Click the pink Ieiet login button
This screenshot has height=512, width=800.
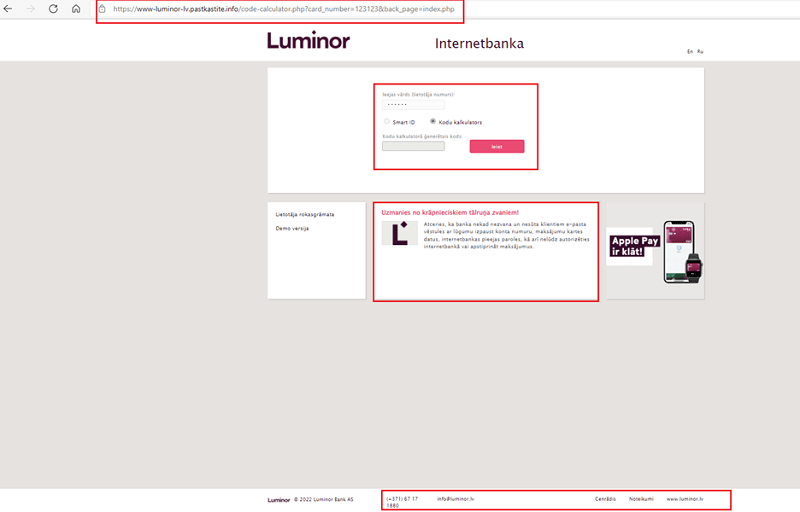[x=497, y=146]
